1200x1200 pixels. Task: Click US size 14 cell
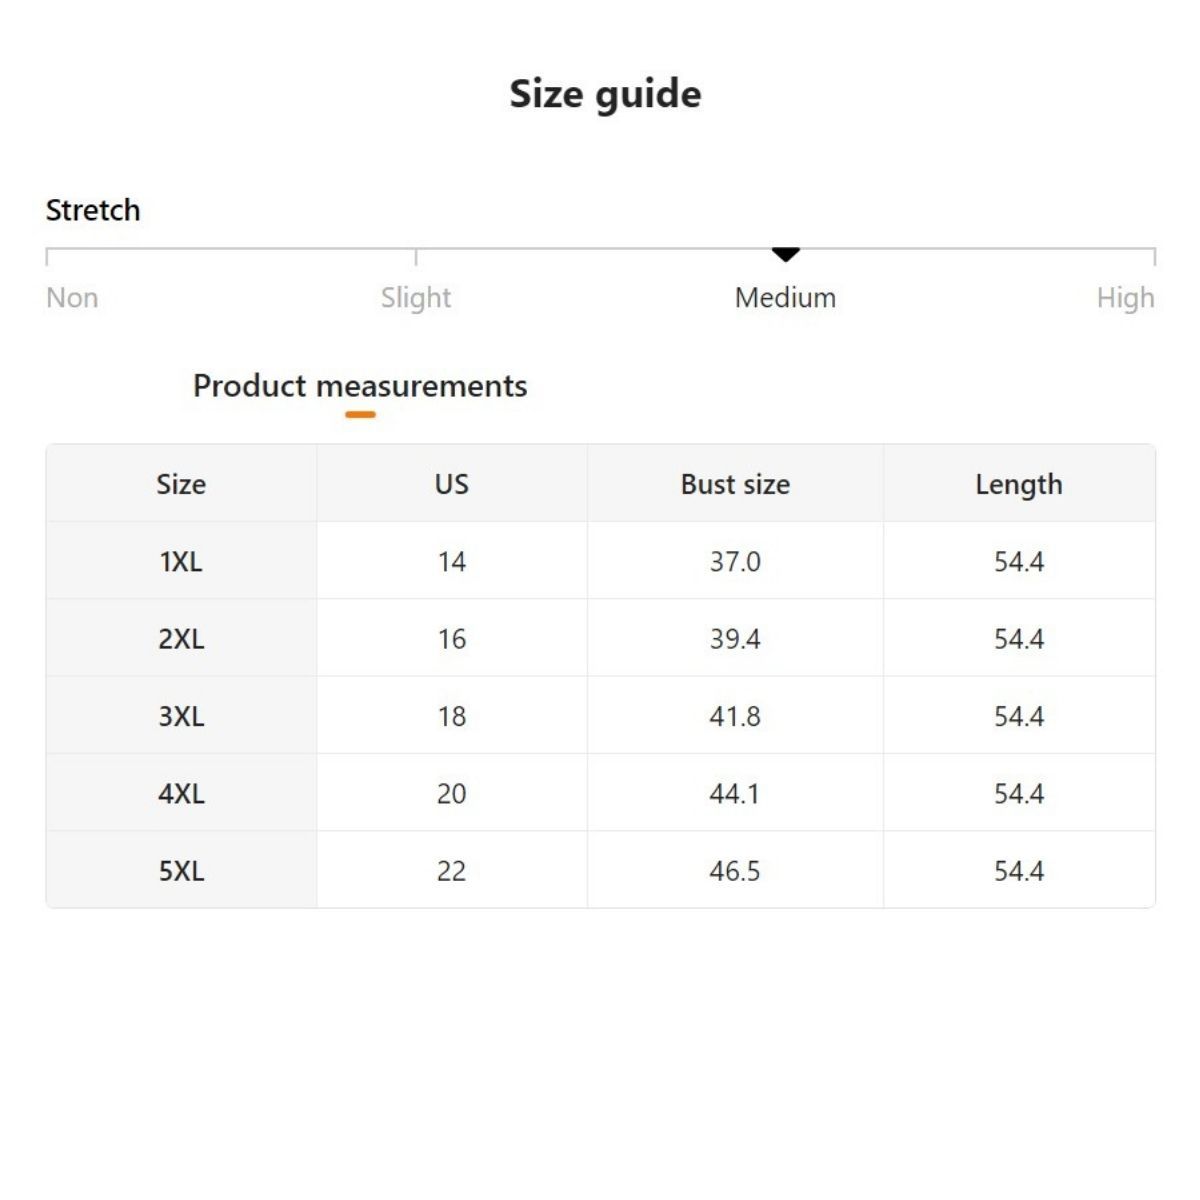(x=451, y=562)
